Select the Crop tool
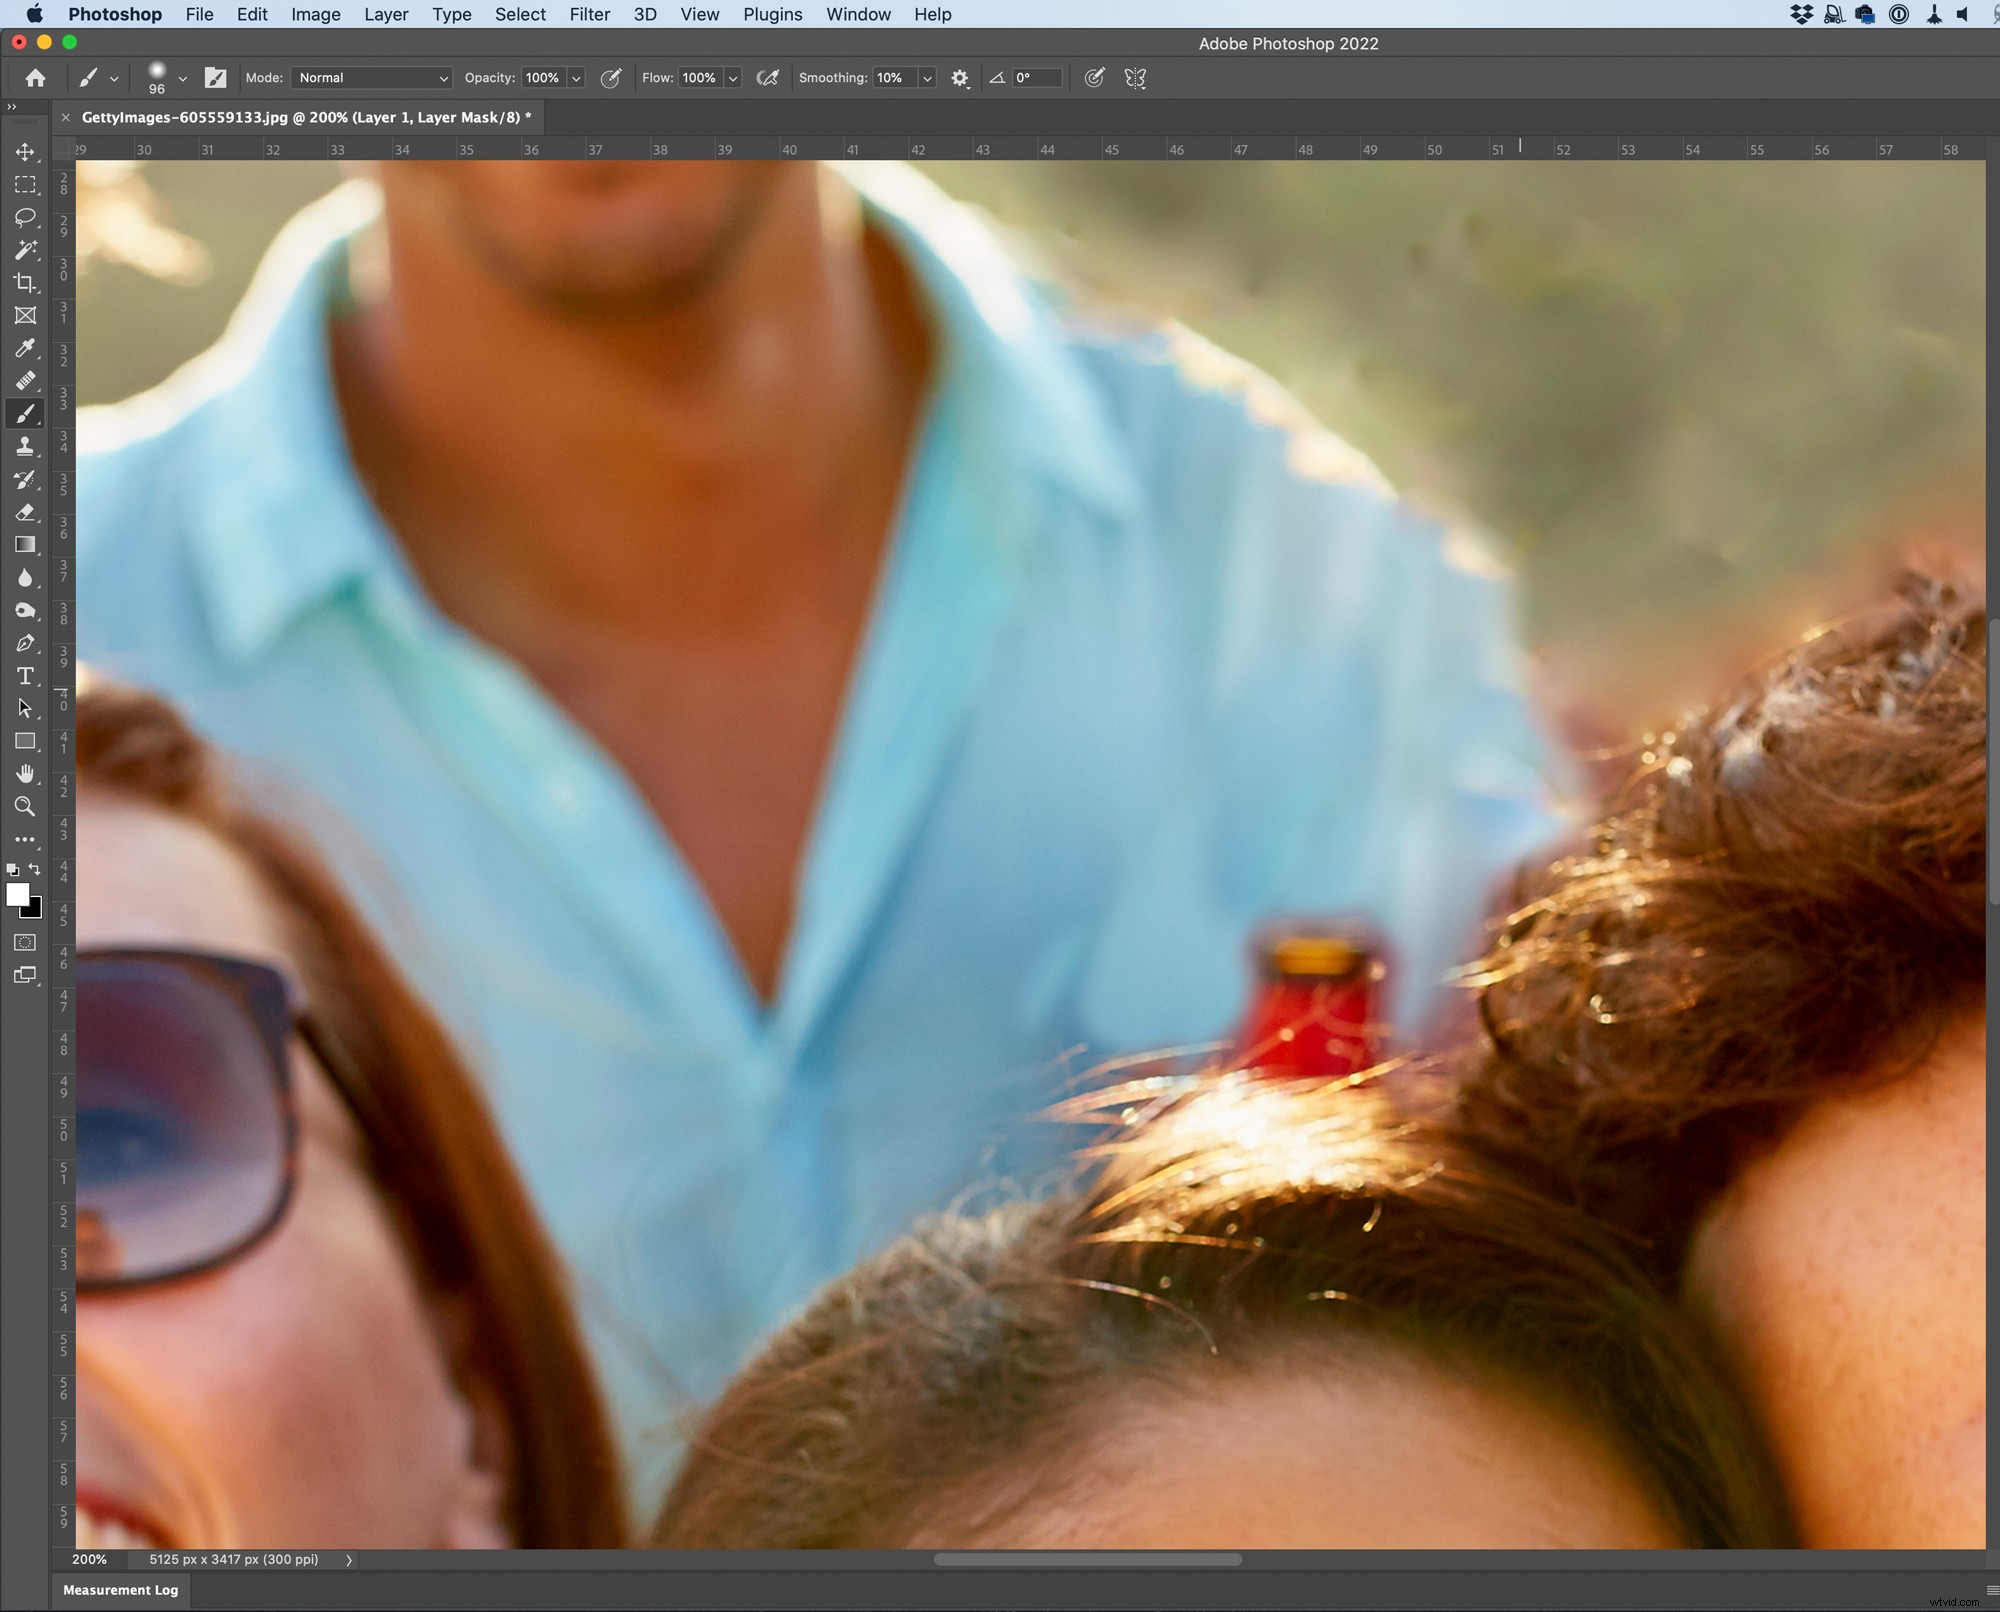Image resolution: width=2000 pixels, height=1612 pixels. (x=26, y=283)
